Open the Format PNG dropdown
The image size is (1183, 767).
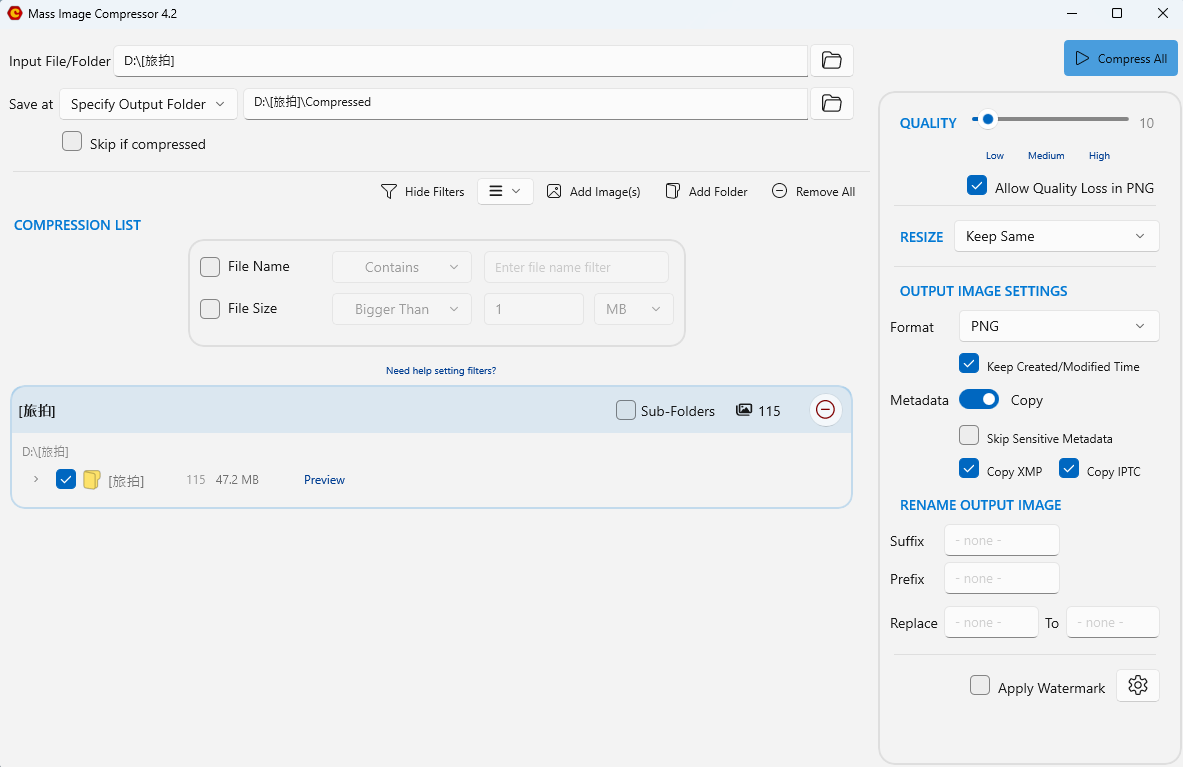click(x=1058, y=326)
